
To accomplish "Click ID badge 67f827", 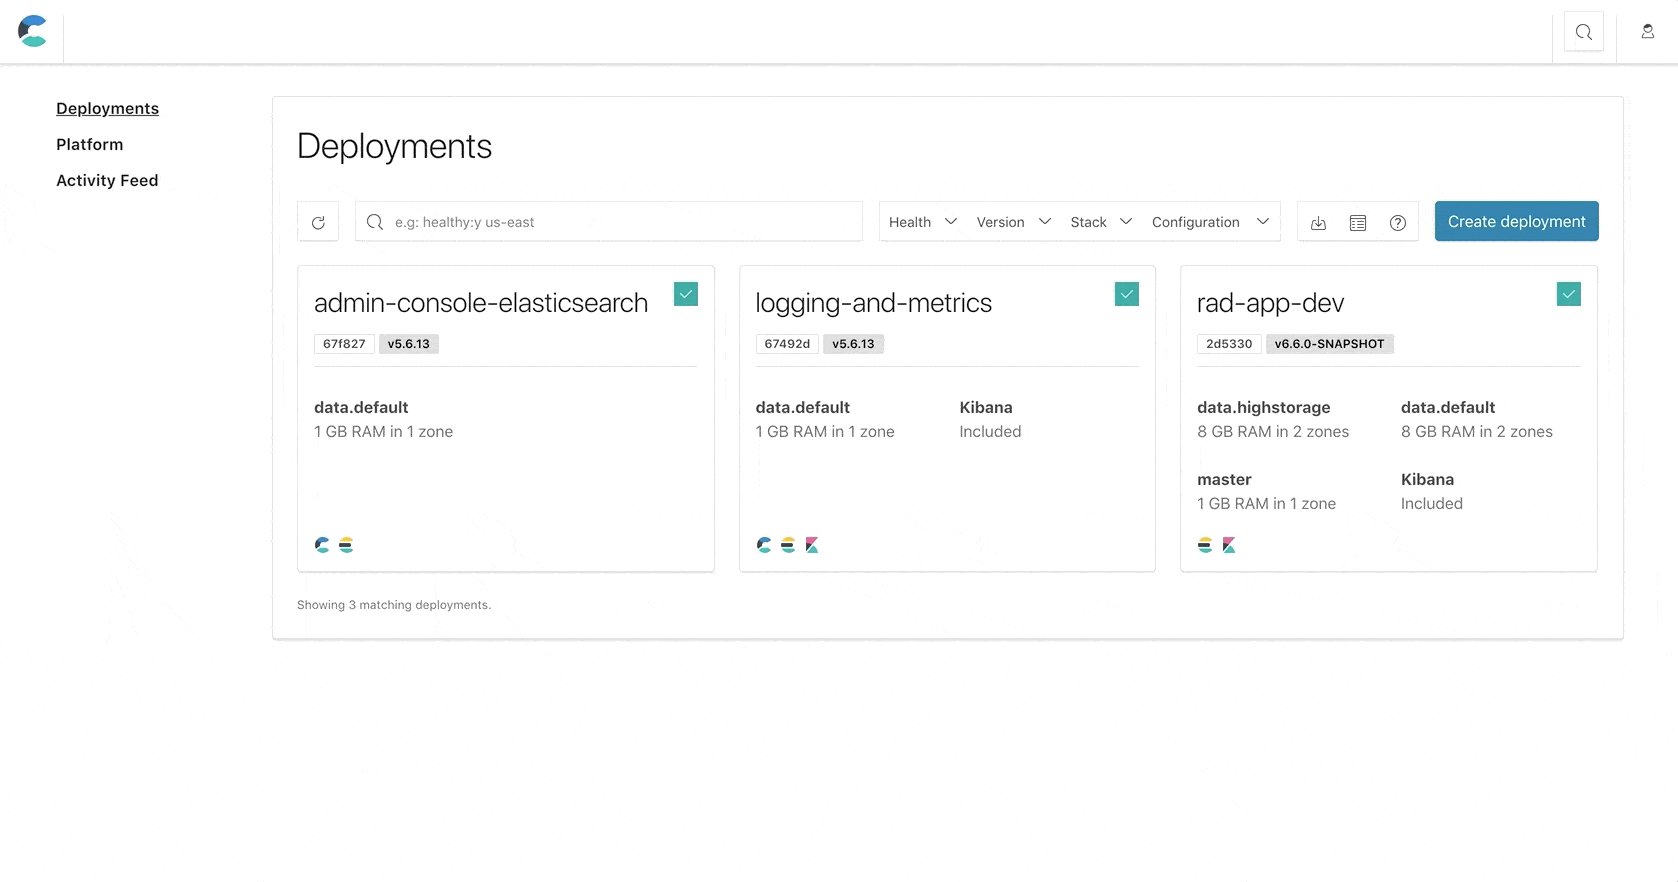I will click(x=344, y=344).
